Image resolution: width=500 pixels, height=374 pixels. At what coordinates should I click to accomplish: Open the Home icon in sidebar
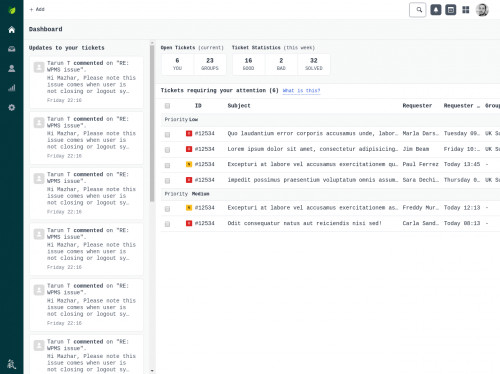(12, 30)
